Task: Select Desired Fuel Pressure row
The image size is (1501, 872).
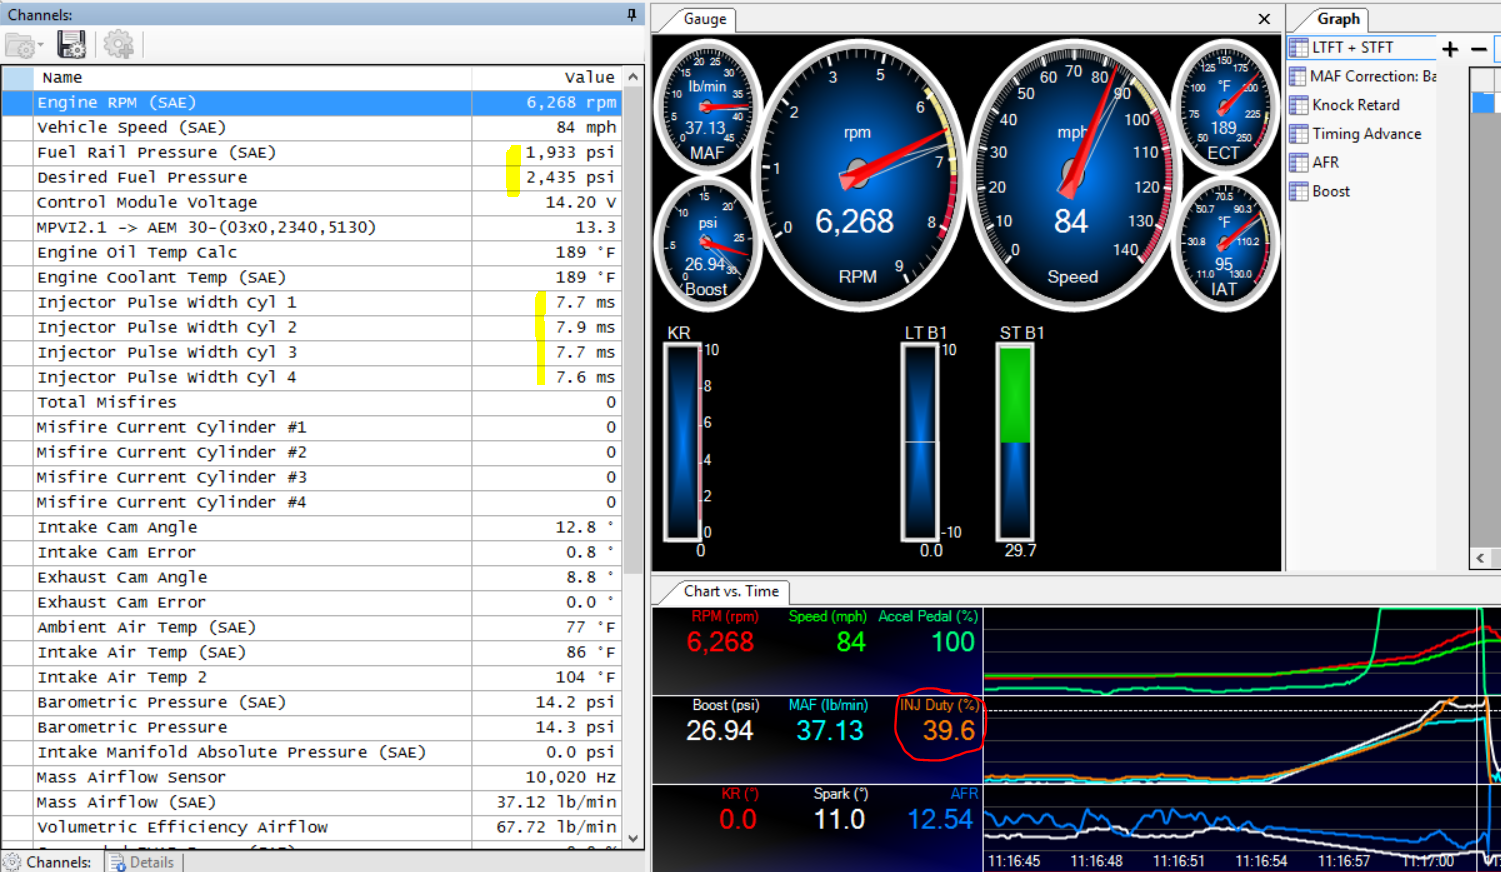Action: 312,177
